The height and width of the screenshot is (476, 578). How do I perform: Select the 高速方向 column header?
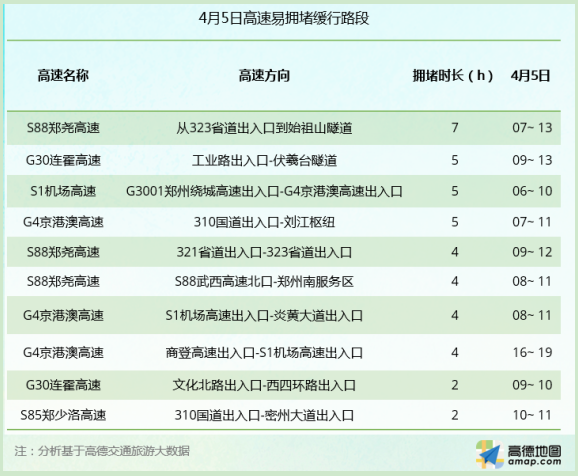click(264, 76)
